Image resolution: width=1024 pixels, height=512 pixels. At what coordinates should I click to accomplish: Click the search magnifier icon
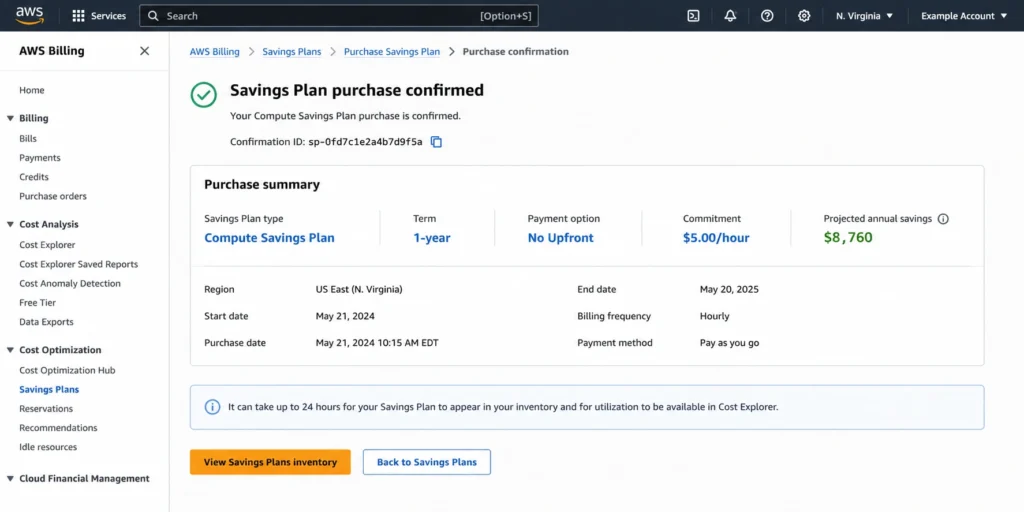click(153, 16)
